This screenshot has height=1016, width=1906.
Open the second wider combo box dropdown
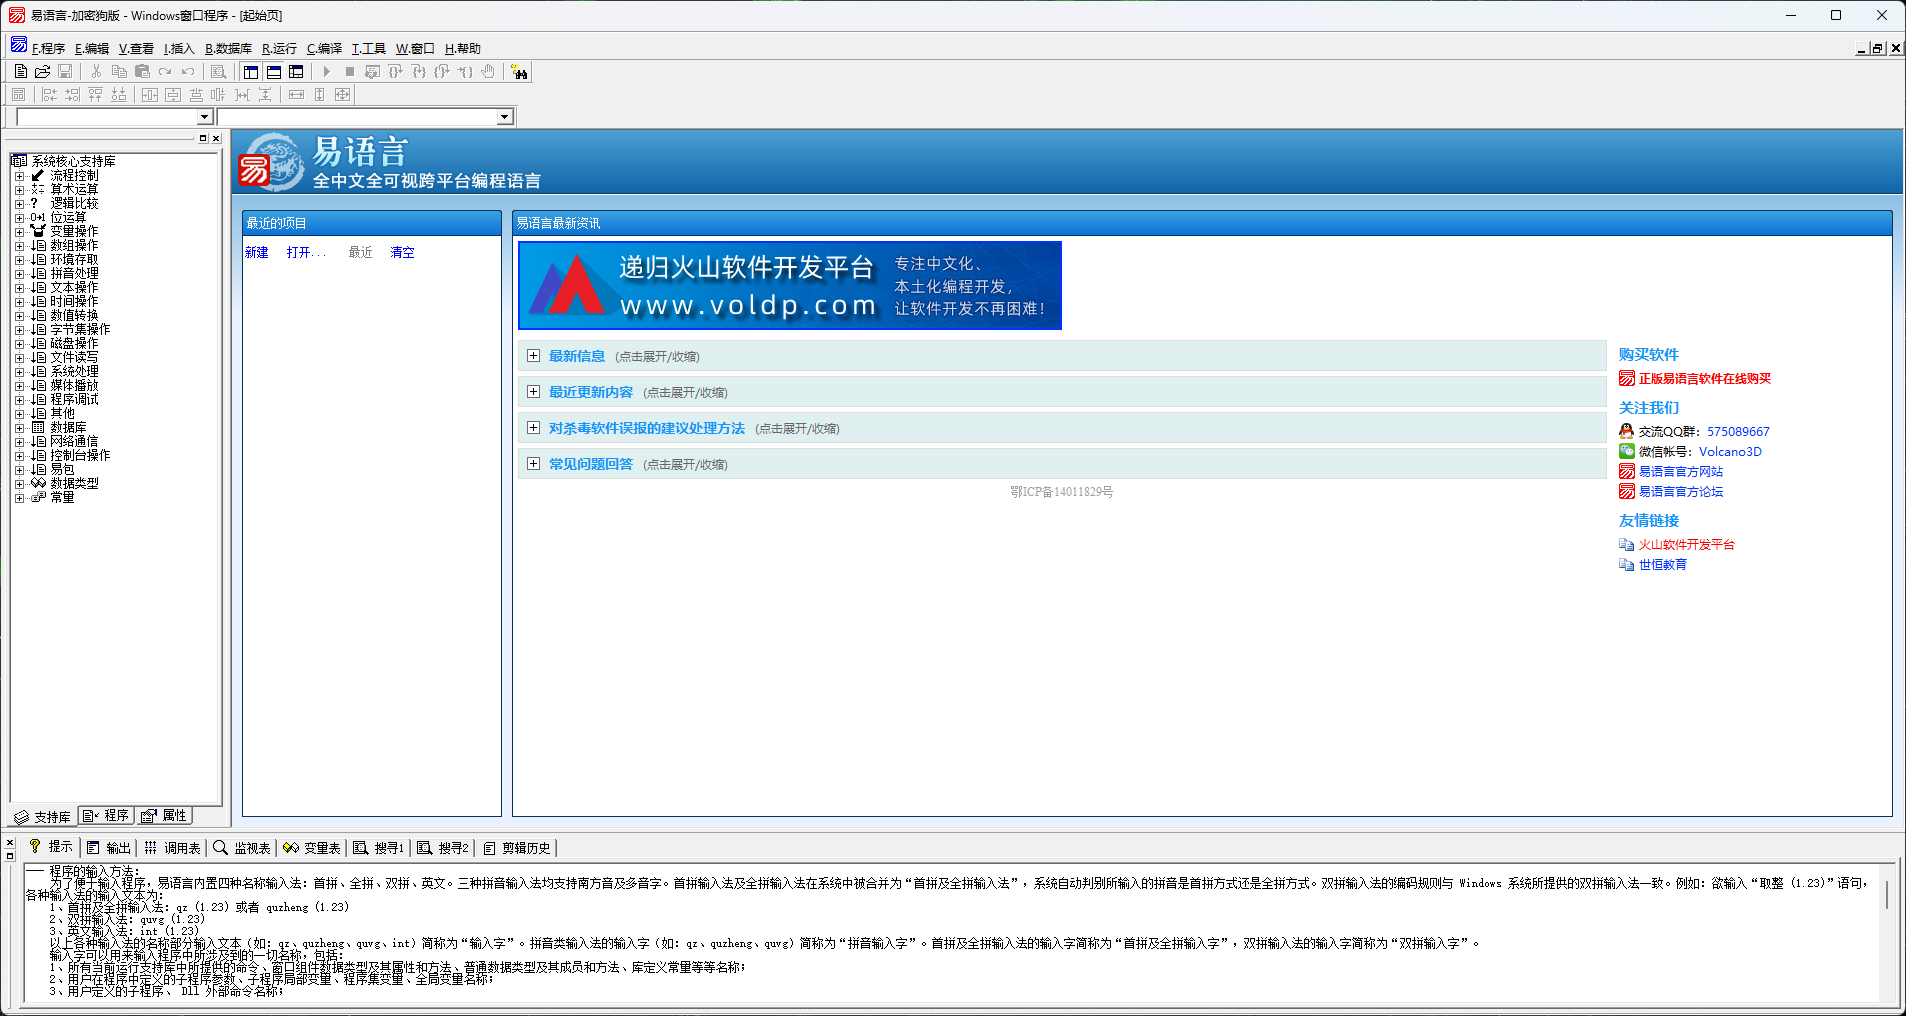(505, 118)
